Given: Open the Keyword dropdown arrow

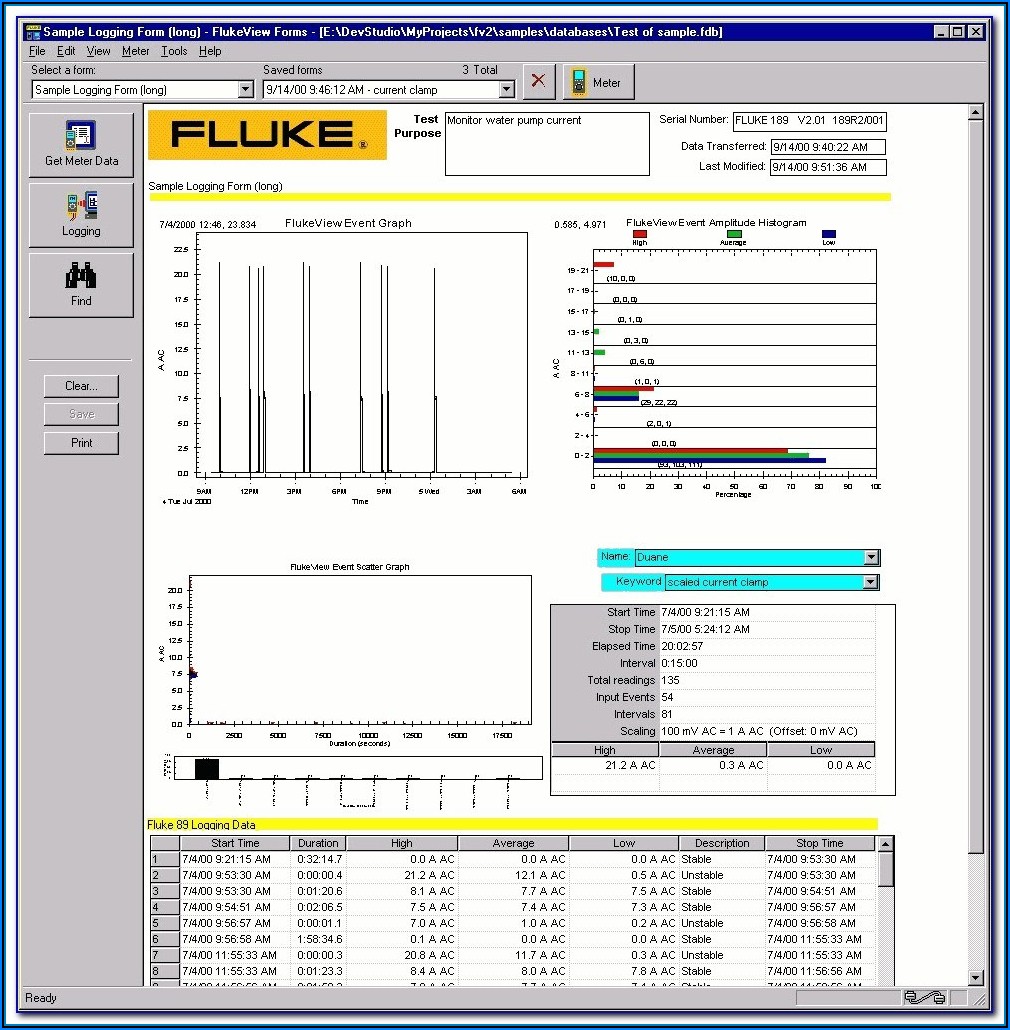Looking at the screenshot, I should [x=870, y=582].
